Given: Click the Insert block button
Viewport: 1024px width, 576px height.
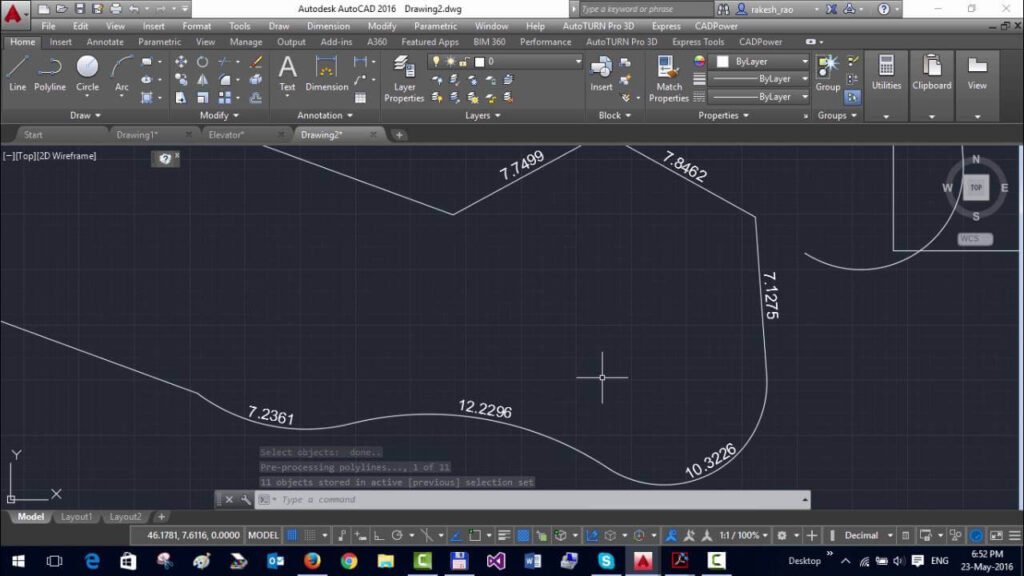Looking at the screenshot, I should [x=601, y=73].
